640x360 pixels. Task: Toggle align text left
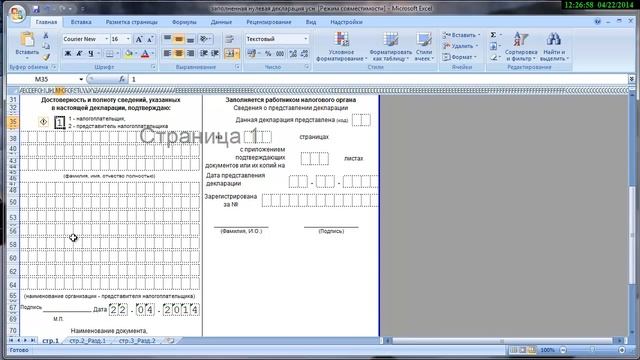[167, 53]
